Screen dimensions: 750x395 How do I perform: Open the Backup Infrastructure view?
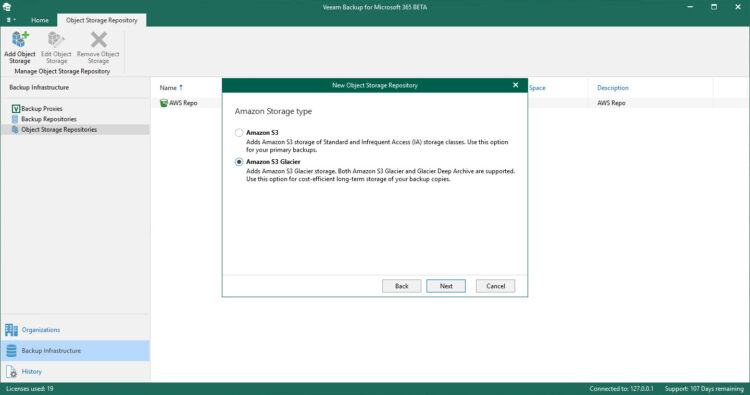pos(75,351)
